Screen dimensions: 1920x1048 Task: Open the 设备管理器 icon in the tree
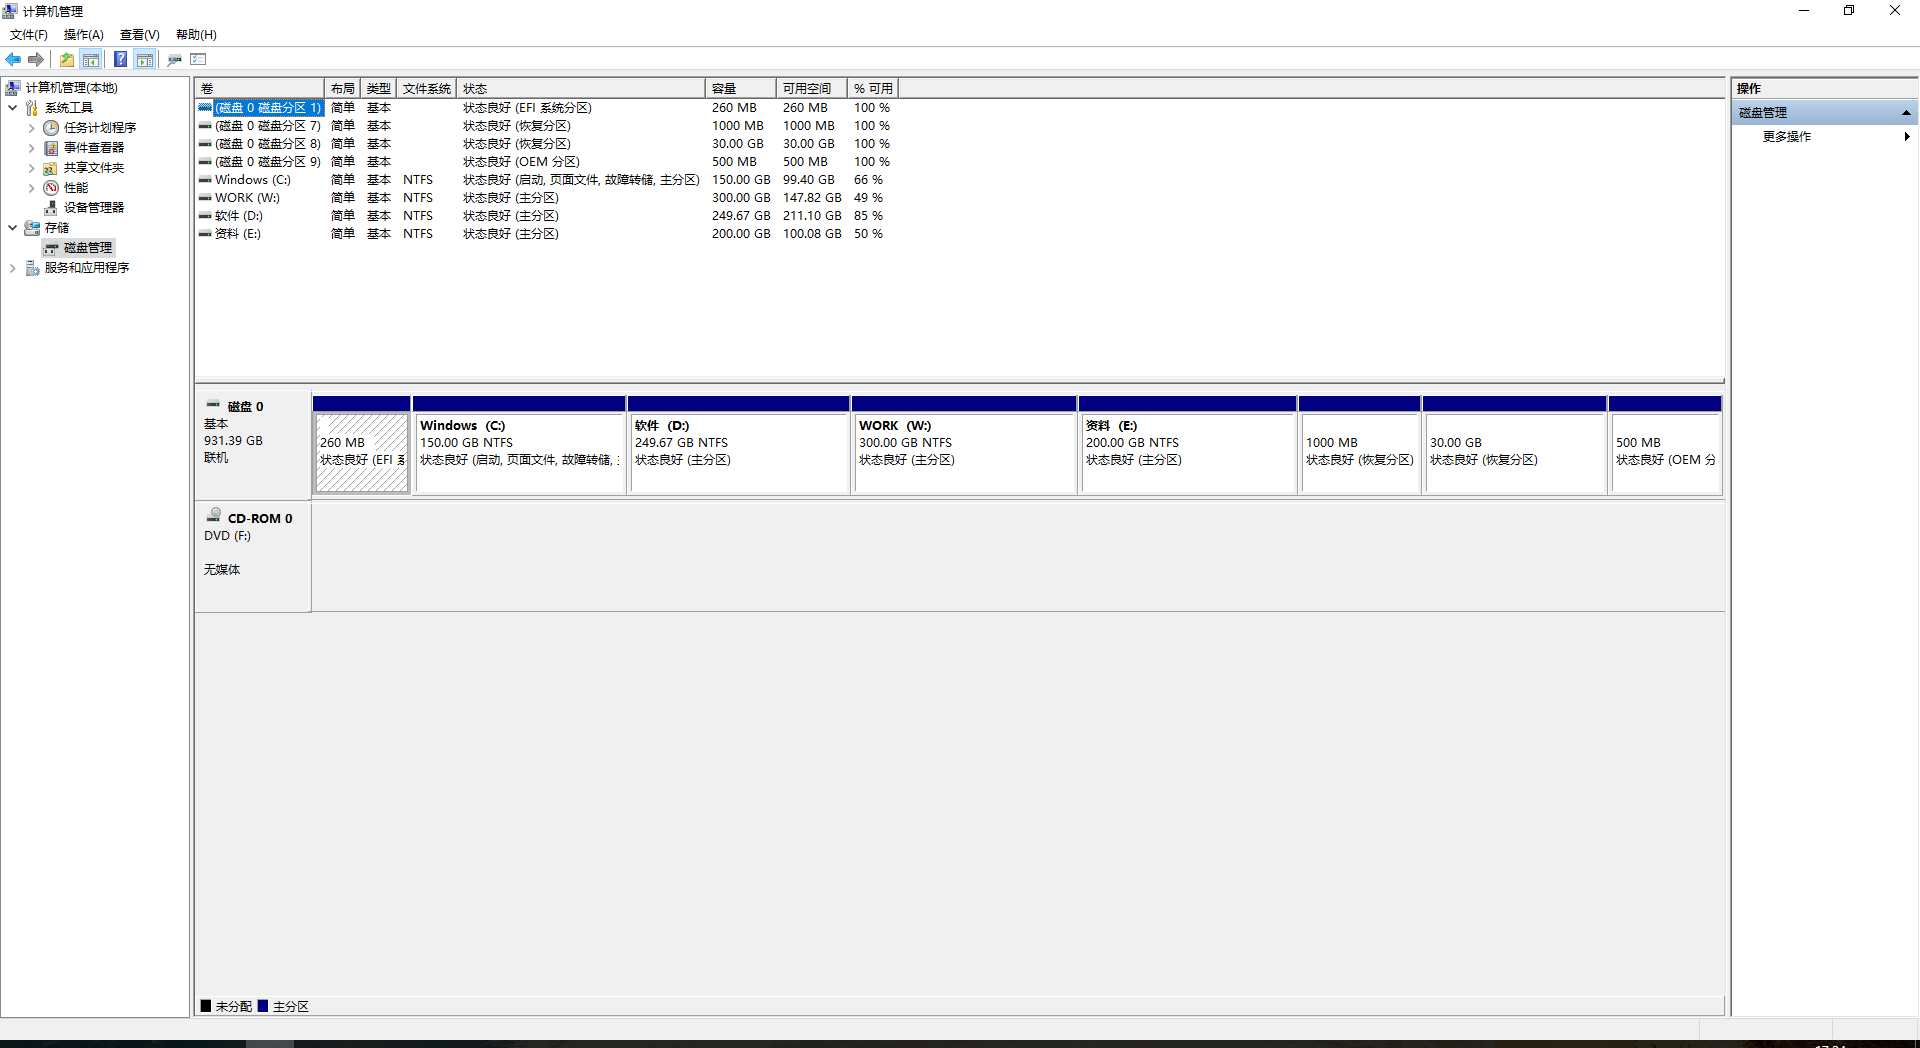pos(51,208)
